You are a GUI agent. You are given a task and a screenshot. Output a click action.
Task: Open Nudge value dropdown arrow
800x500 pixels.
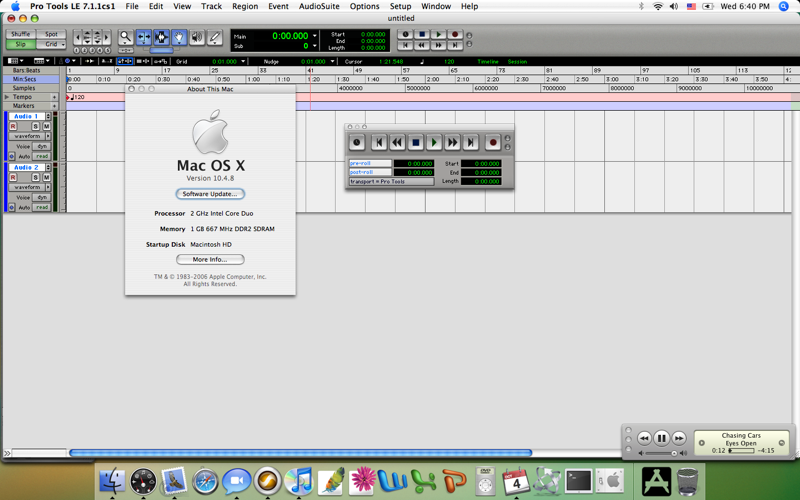pos(332,61)
